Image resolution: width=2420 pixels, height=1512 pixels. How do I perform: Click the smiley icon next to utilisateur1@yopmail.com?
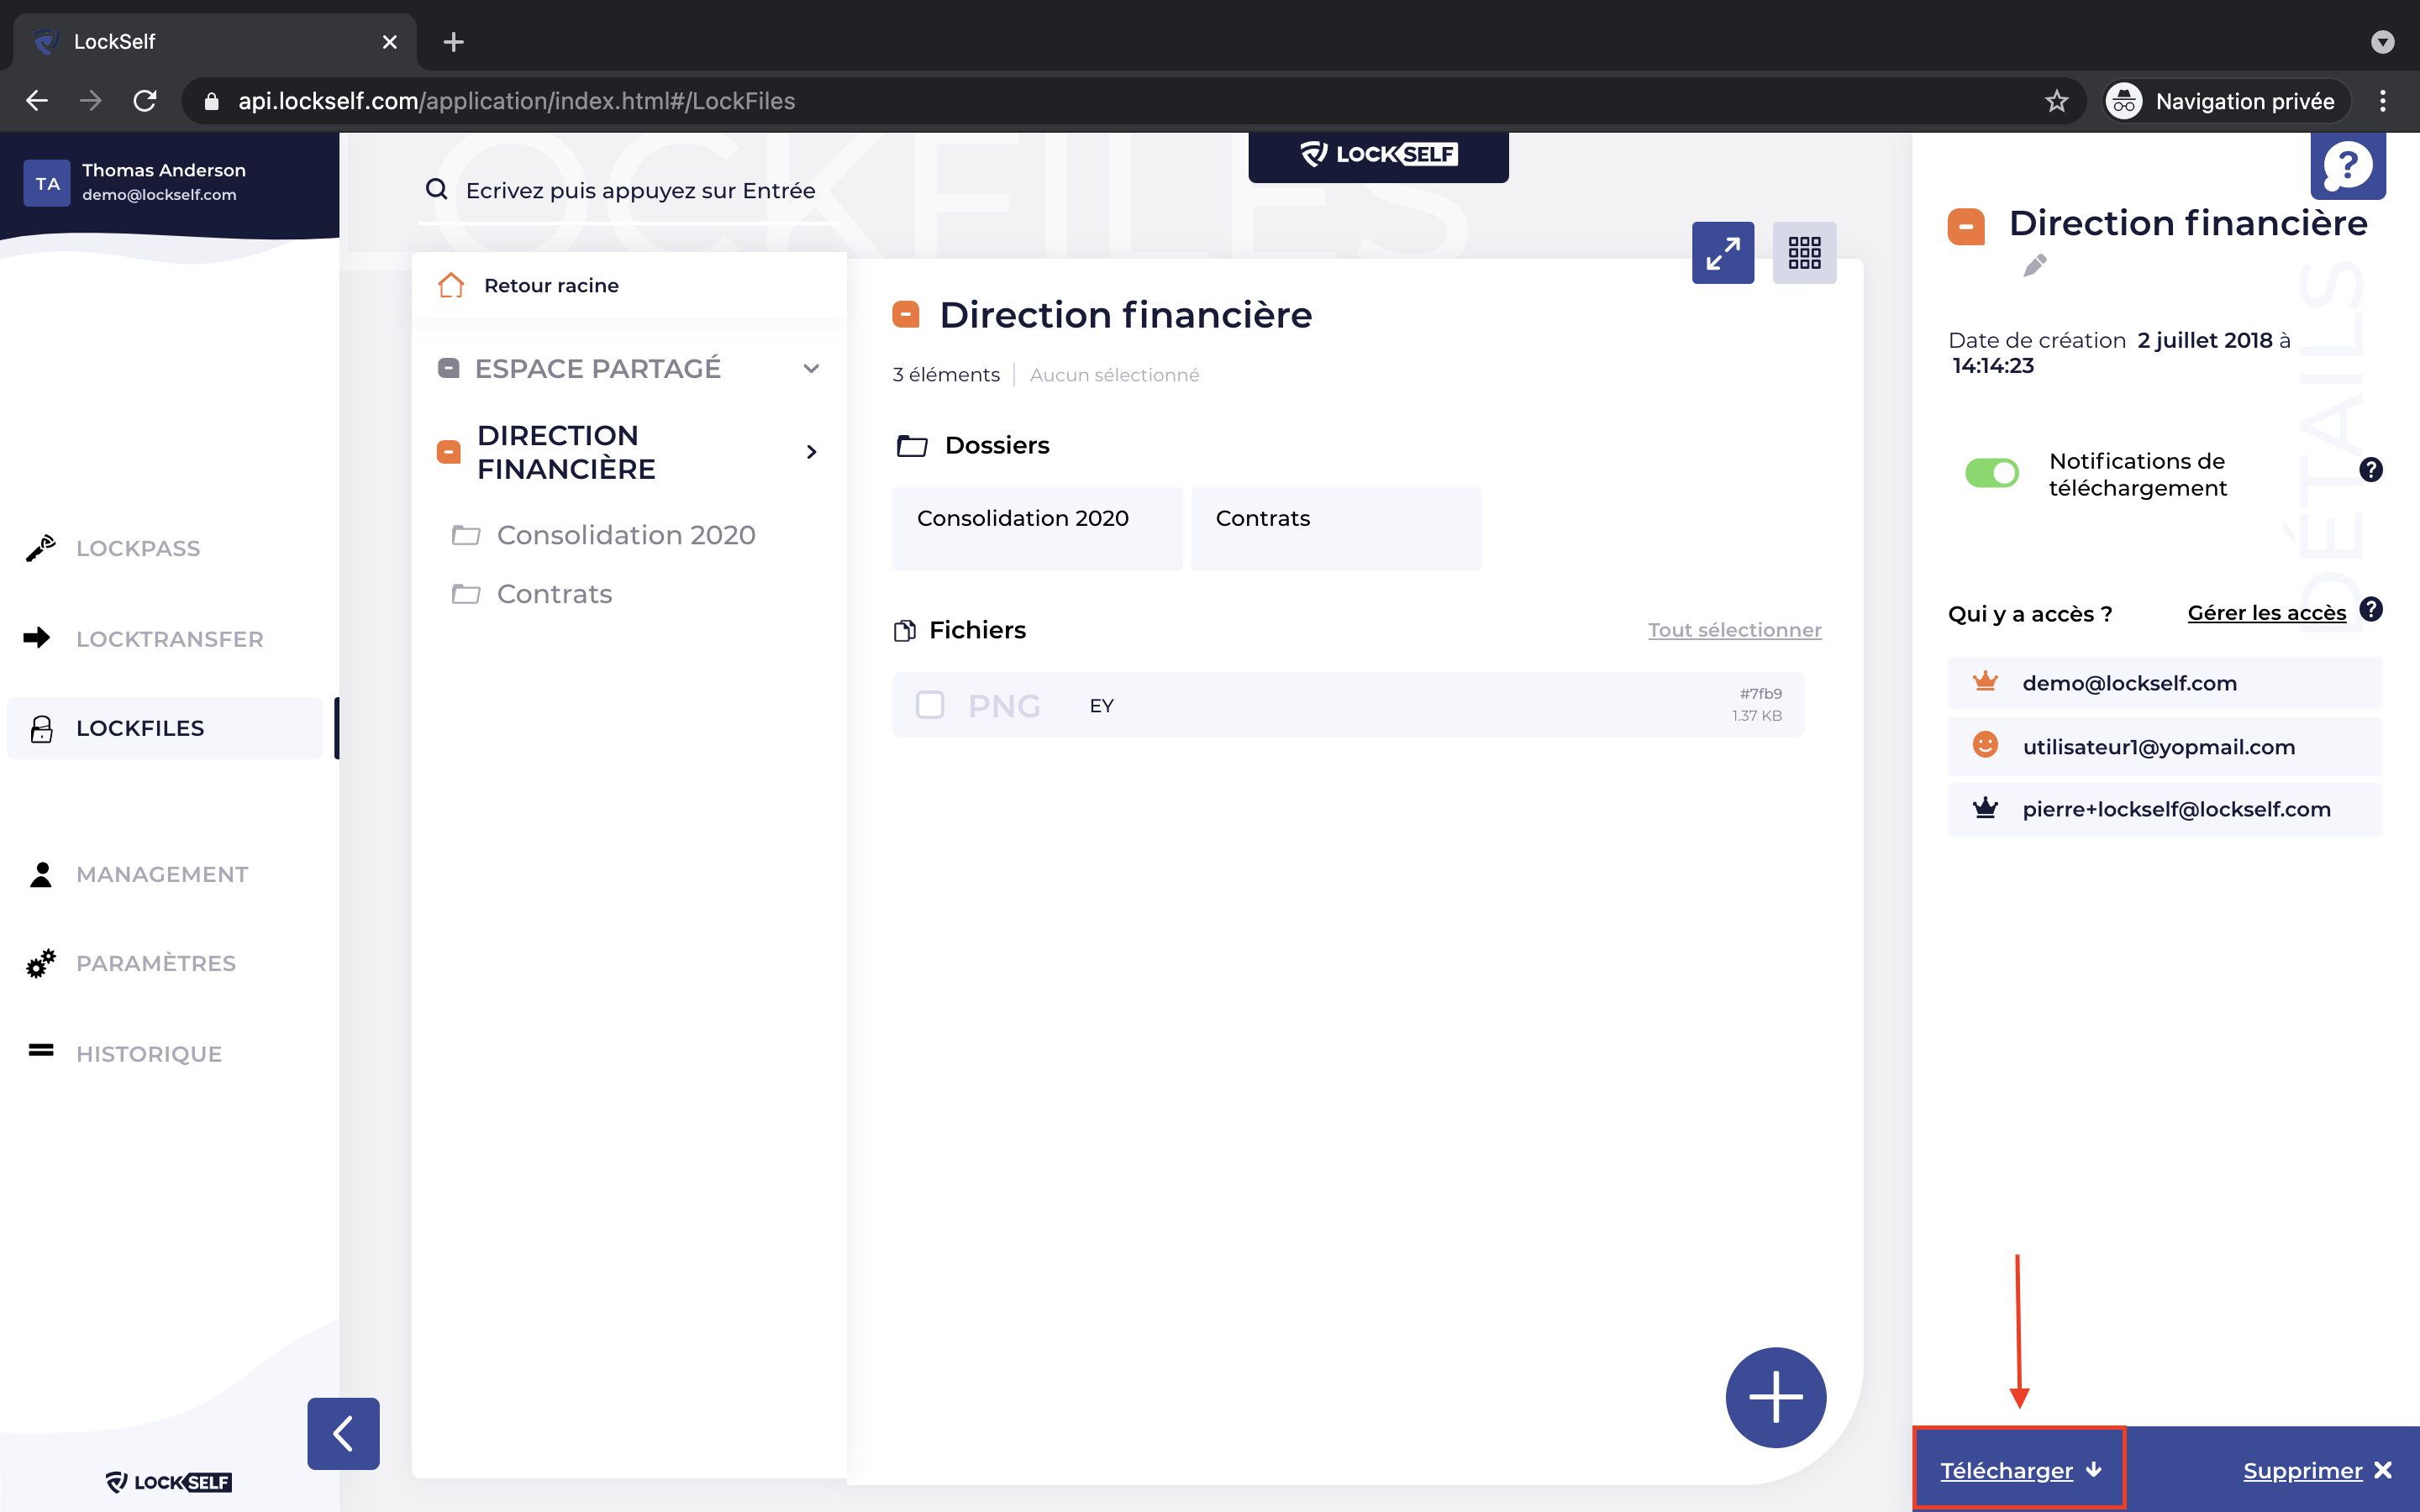(x=1985, y=745)
